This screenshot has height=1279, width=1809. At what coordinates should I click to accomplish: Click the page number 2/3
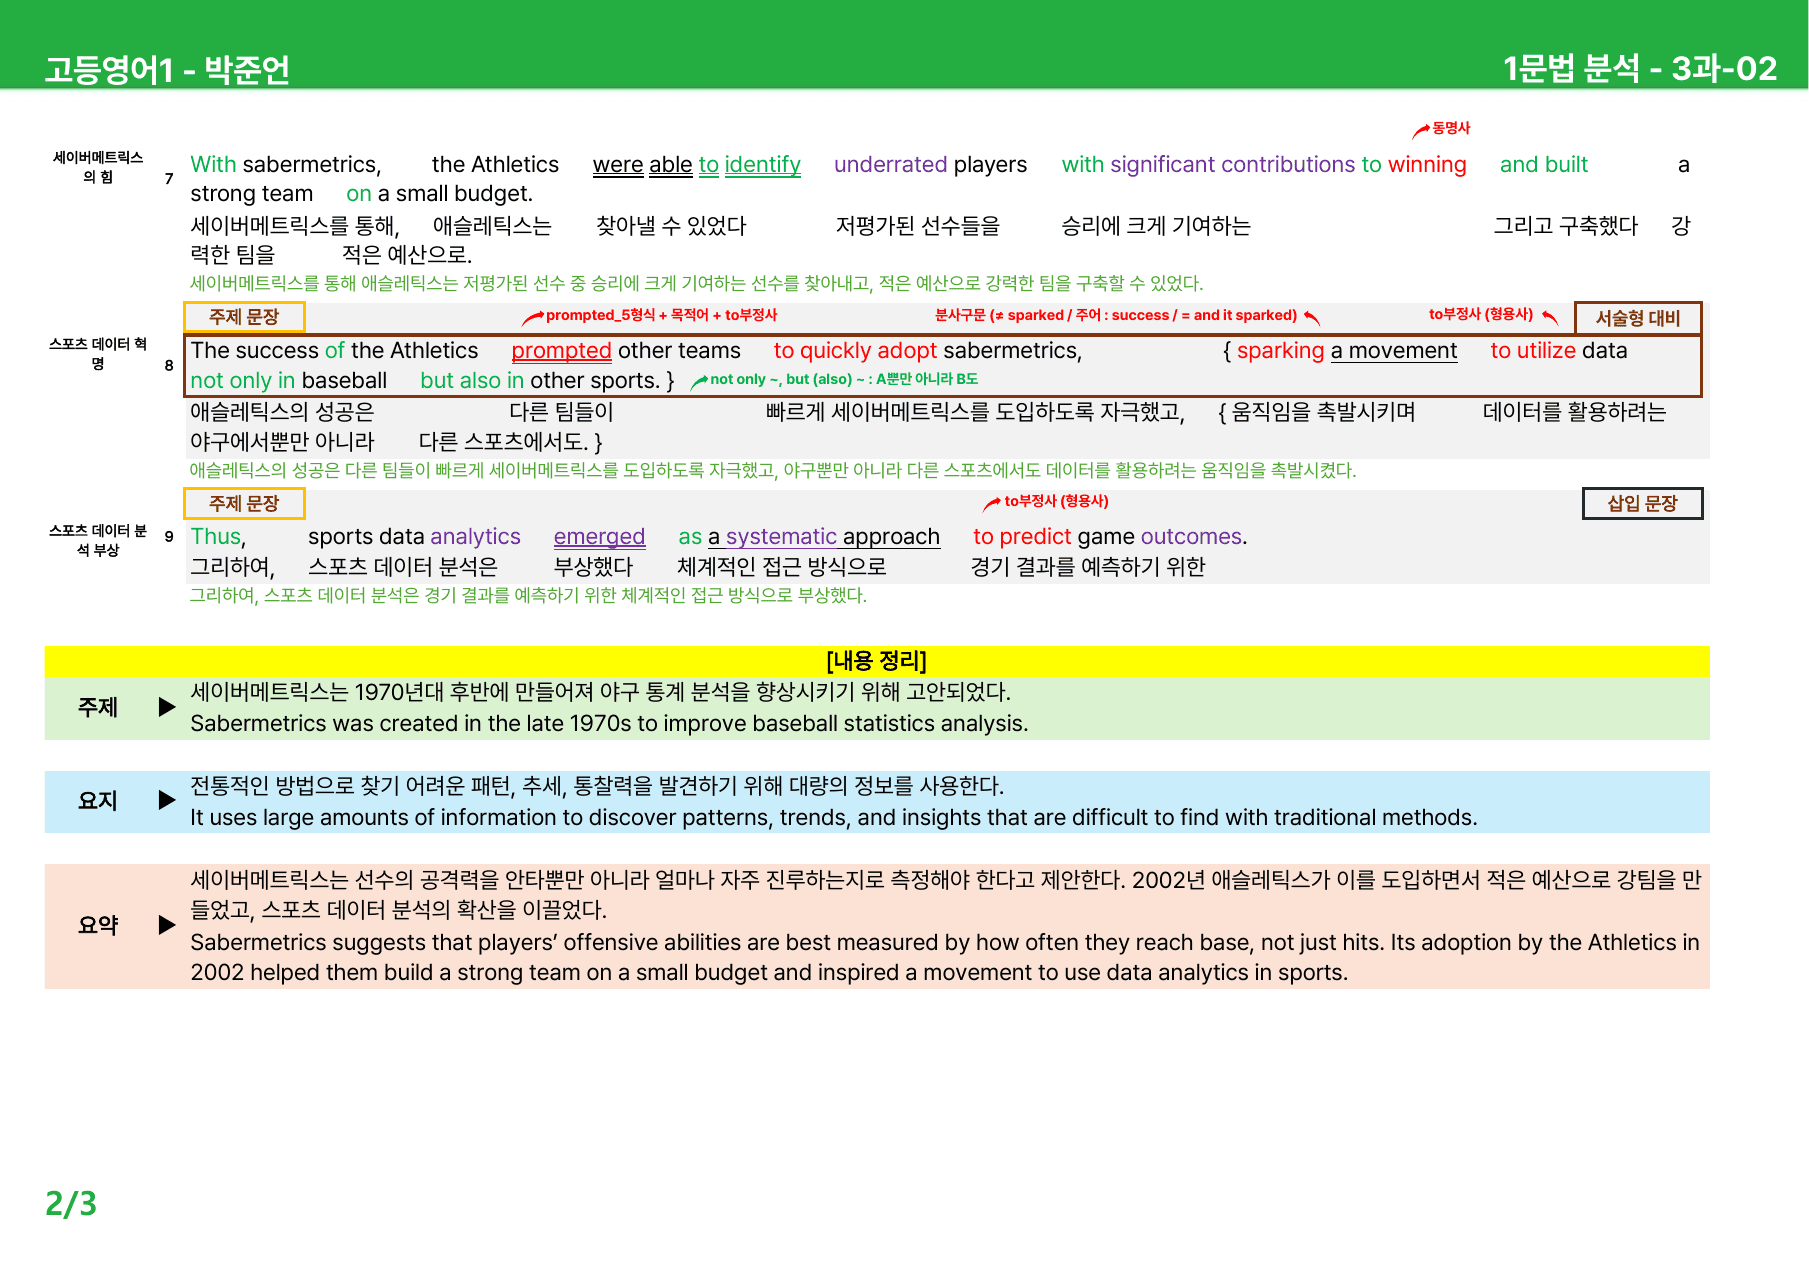(71, 1203)
